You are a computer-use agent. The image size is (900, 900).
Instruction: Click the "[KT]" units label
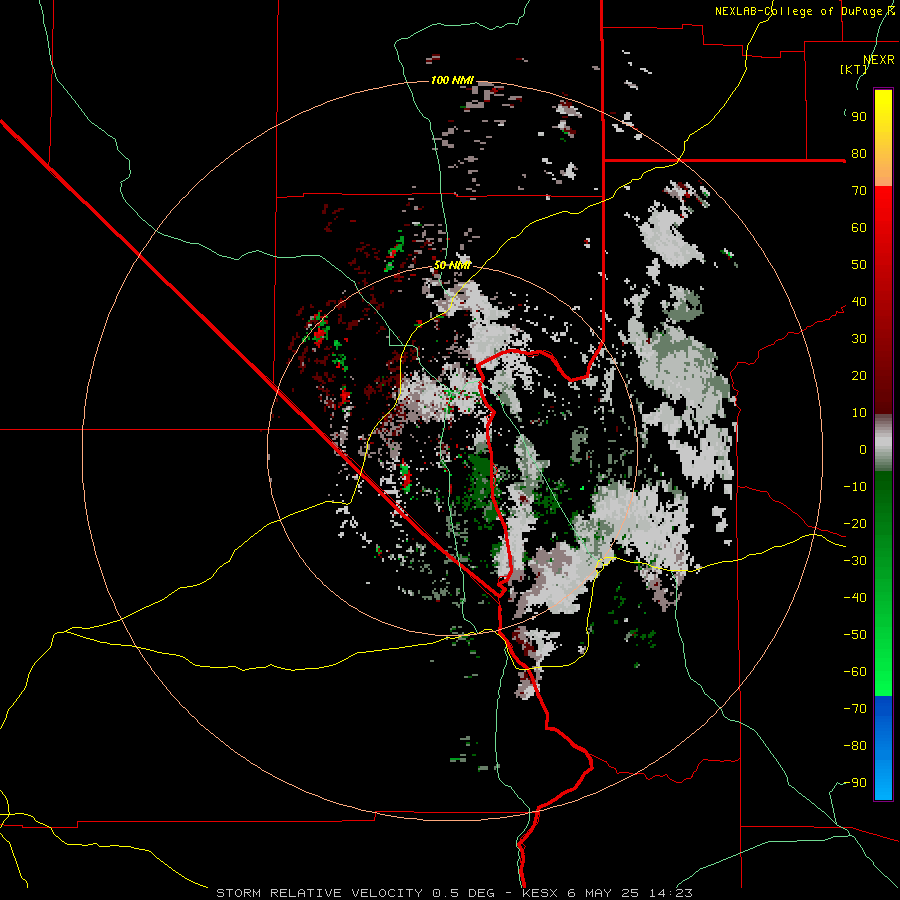[x=853, y=69]
